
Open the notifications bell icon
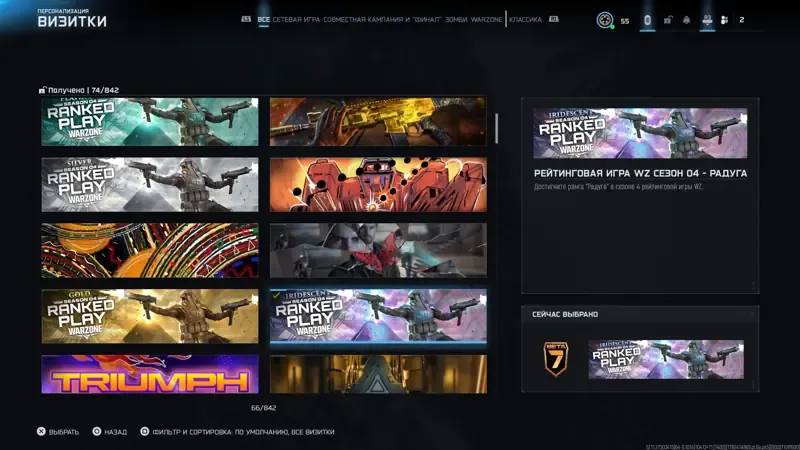click(x=686, y=20)
